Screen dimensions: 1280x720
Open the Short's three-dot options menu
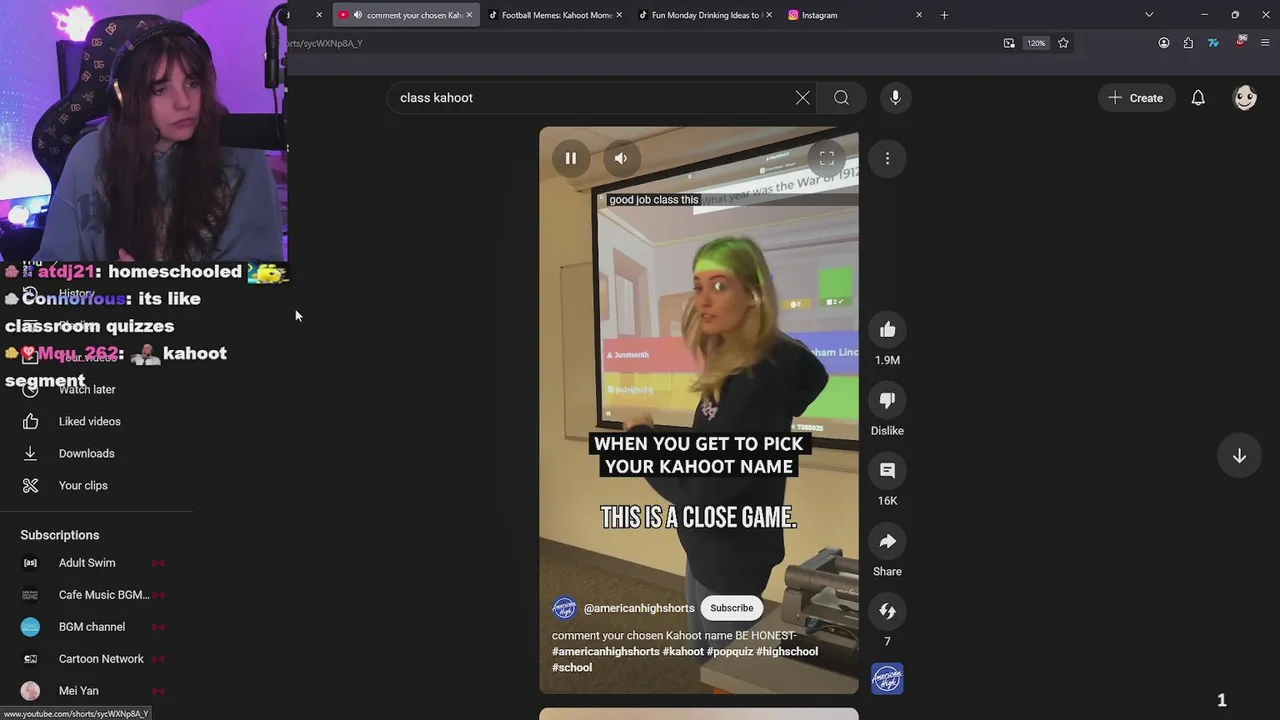(x=887, y=158)
